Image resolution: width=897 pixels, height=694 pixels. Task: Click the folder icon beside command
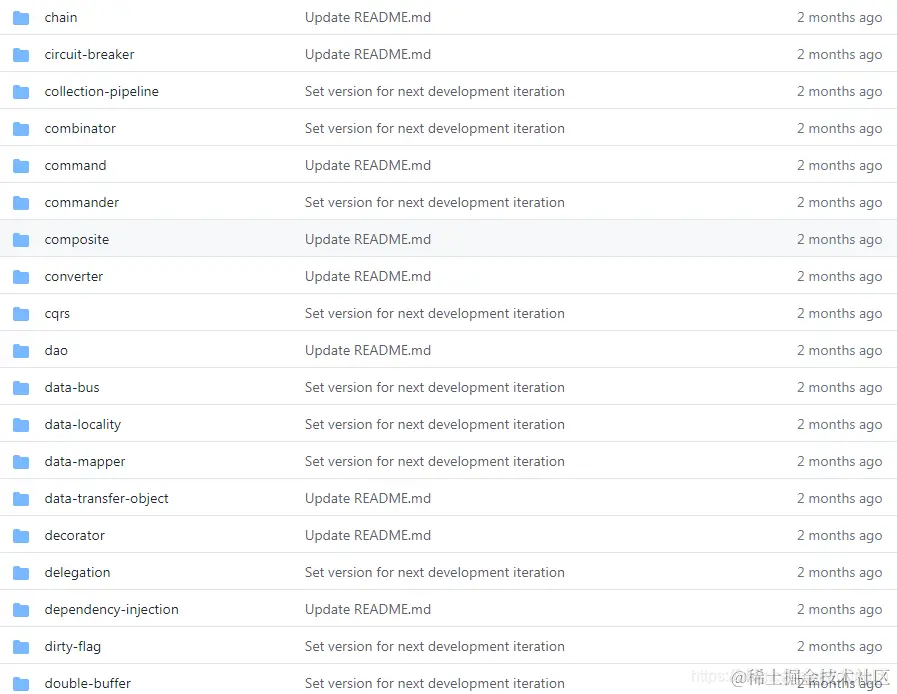click(x=21, y=166)
